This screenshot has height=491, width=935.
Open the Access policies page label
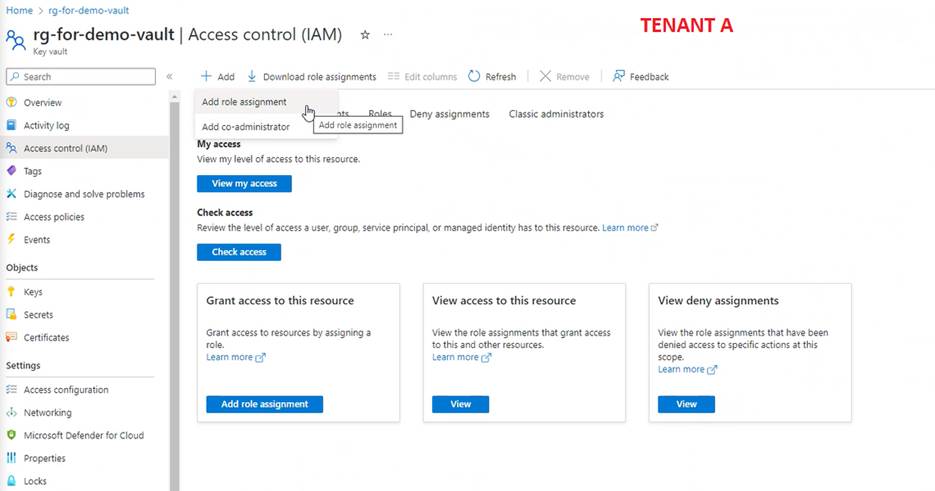coord(54,217)
